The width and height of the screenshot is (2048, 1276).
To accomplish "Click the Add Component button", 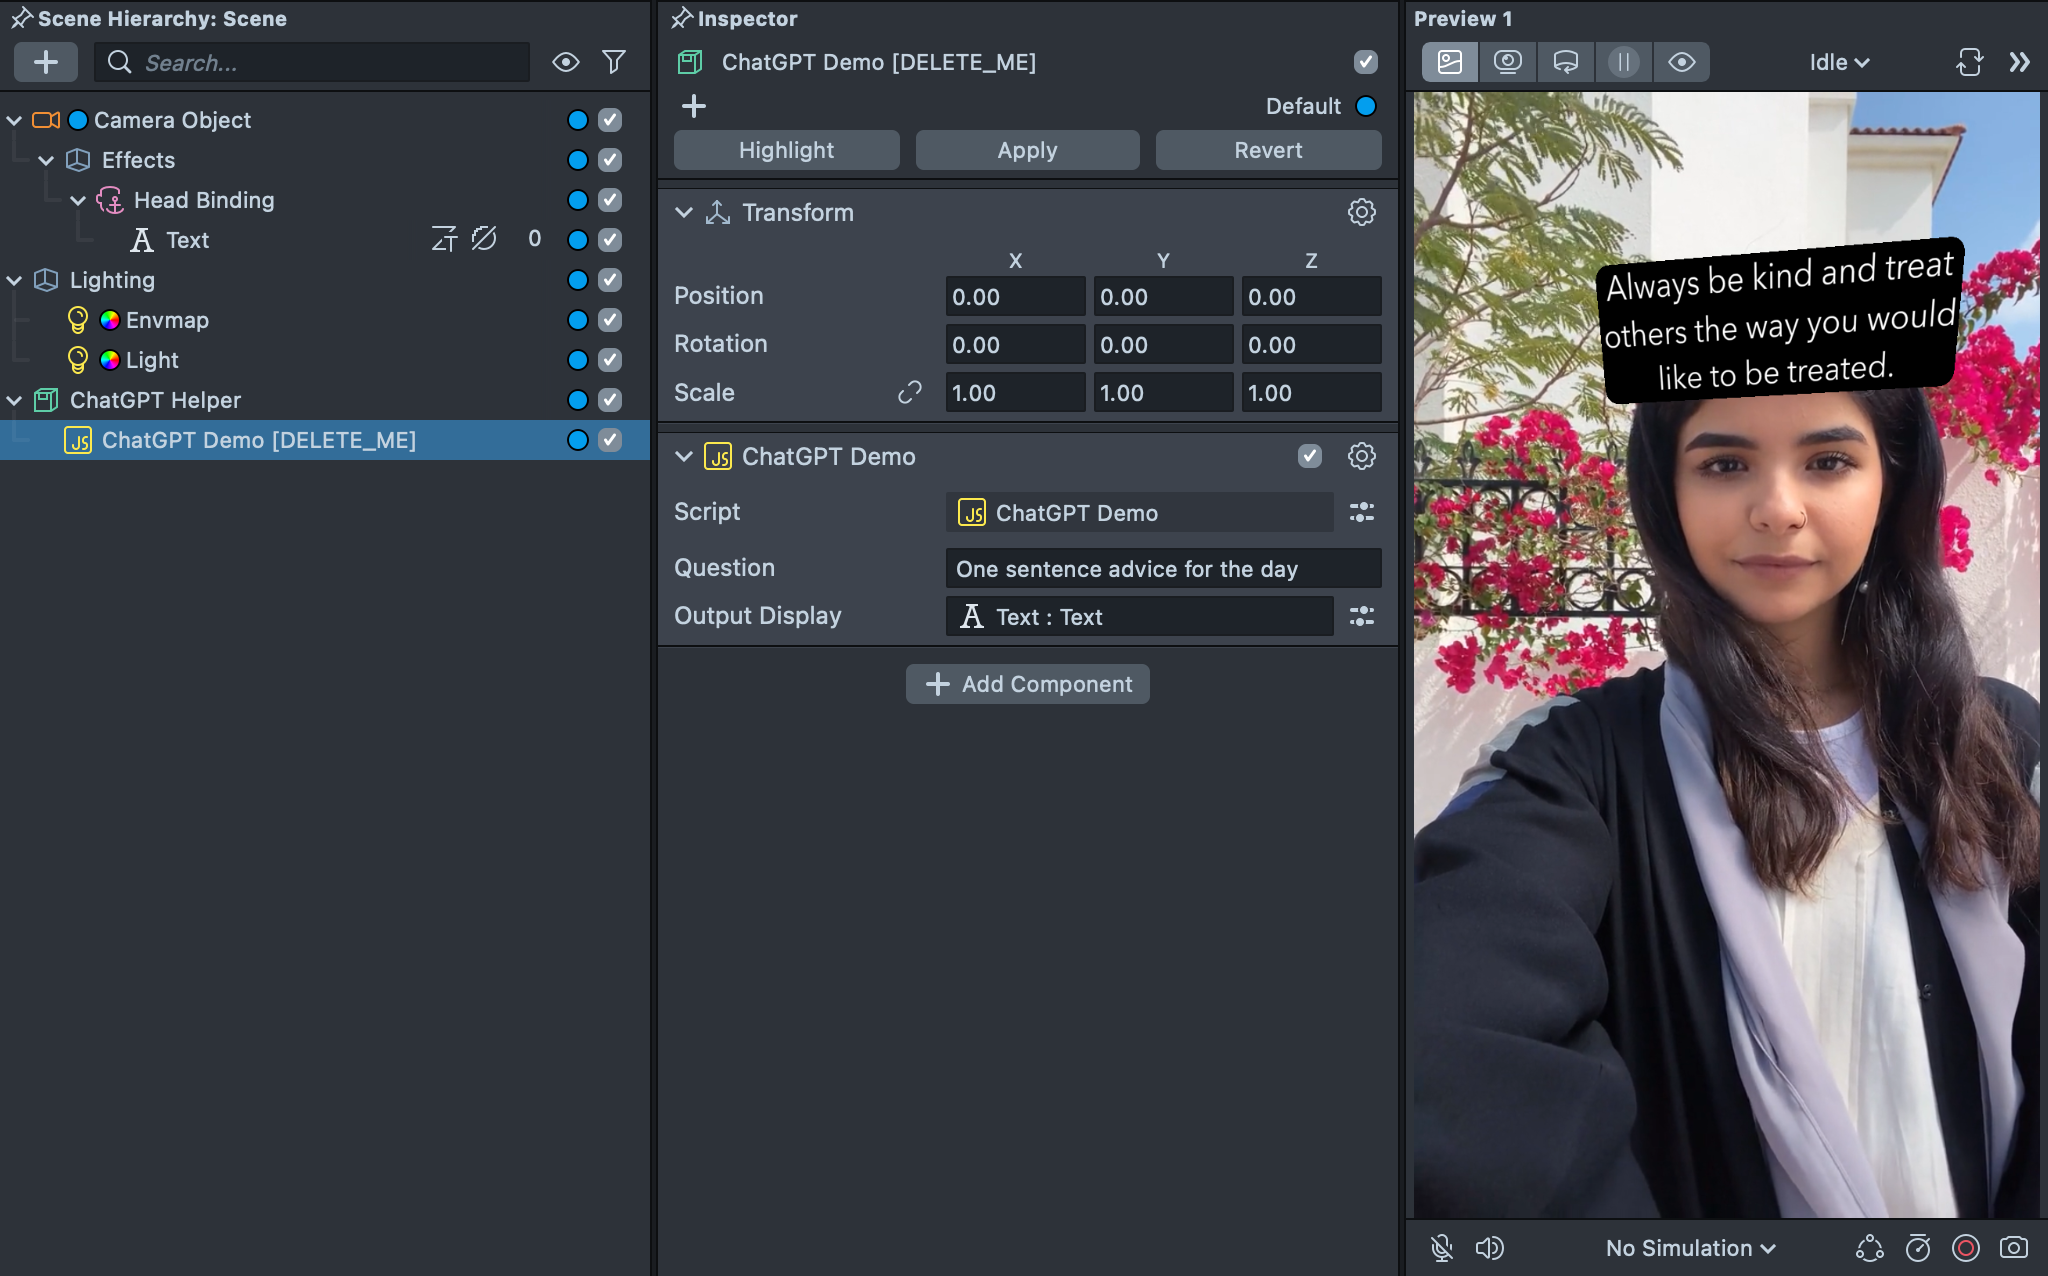I will point(1027,684).
